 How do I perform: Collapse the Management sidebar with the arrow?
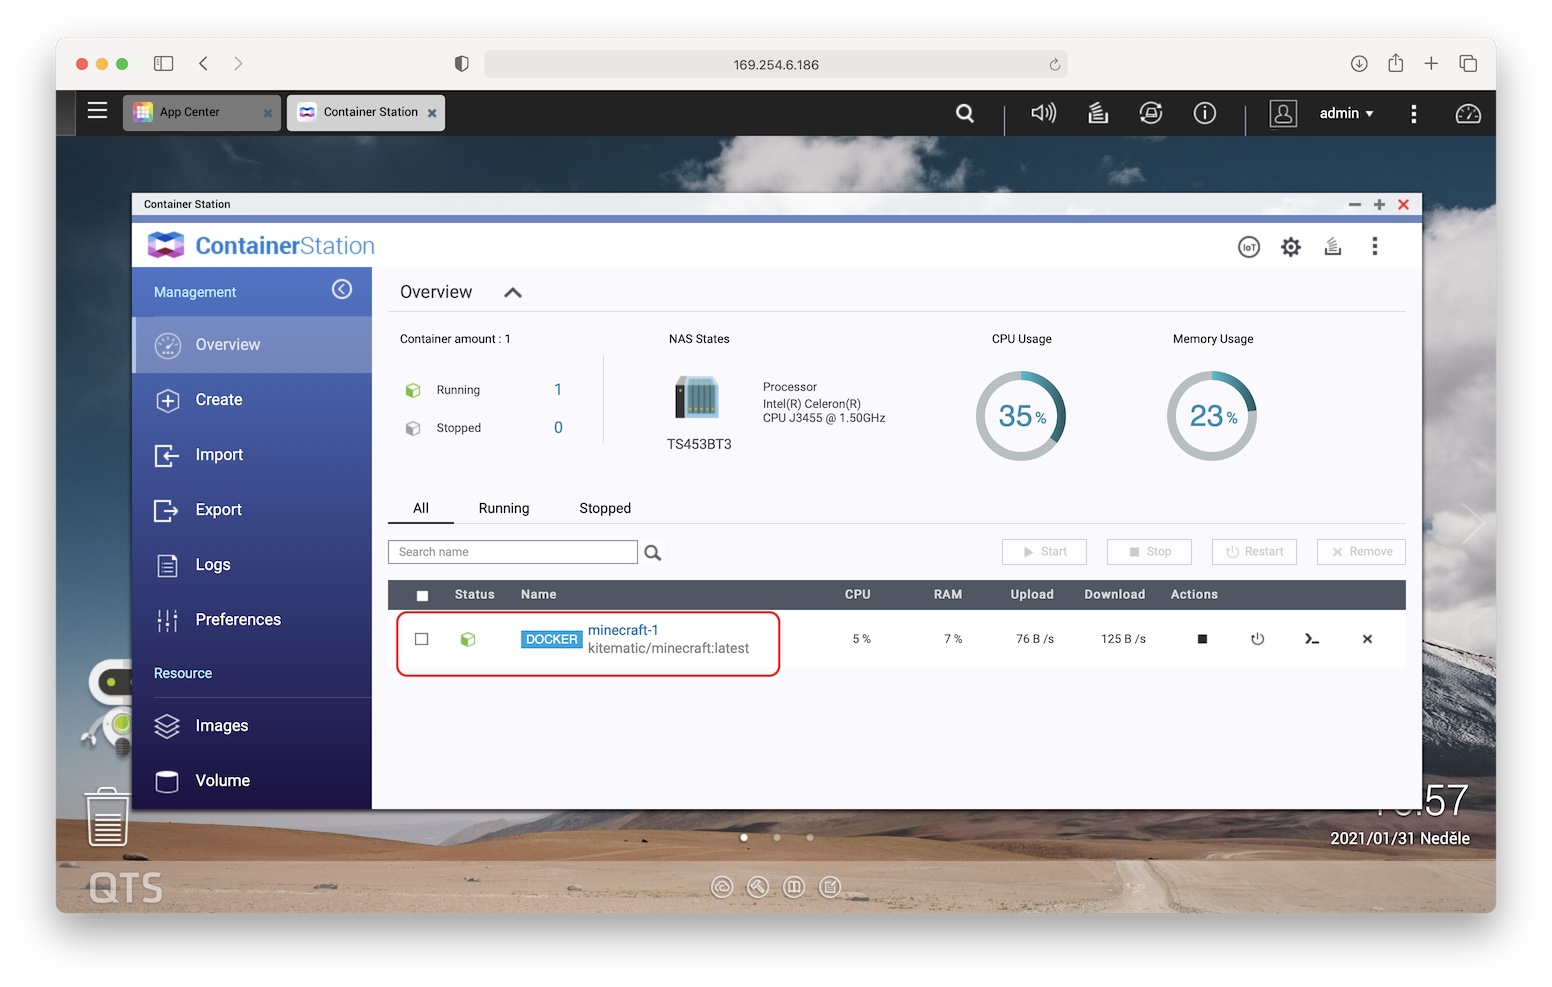pos(342,290)
